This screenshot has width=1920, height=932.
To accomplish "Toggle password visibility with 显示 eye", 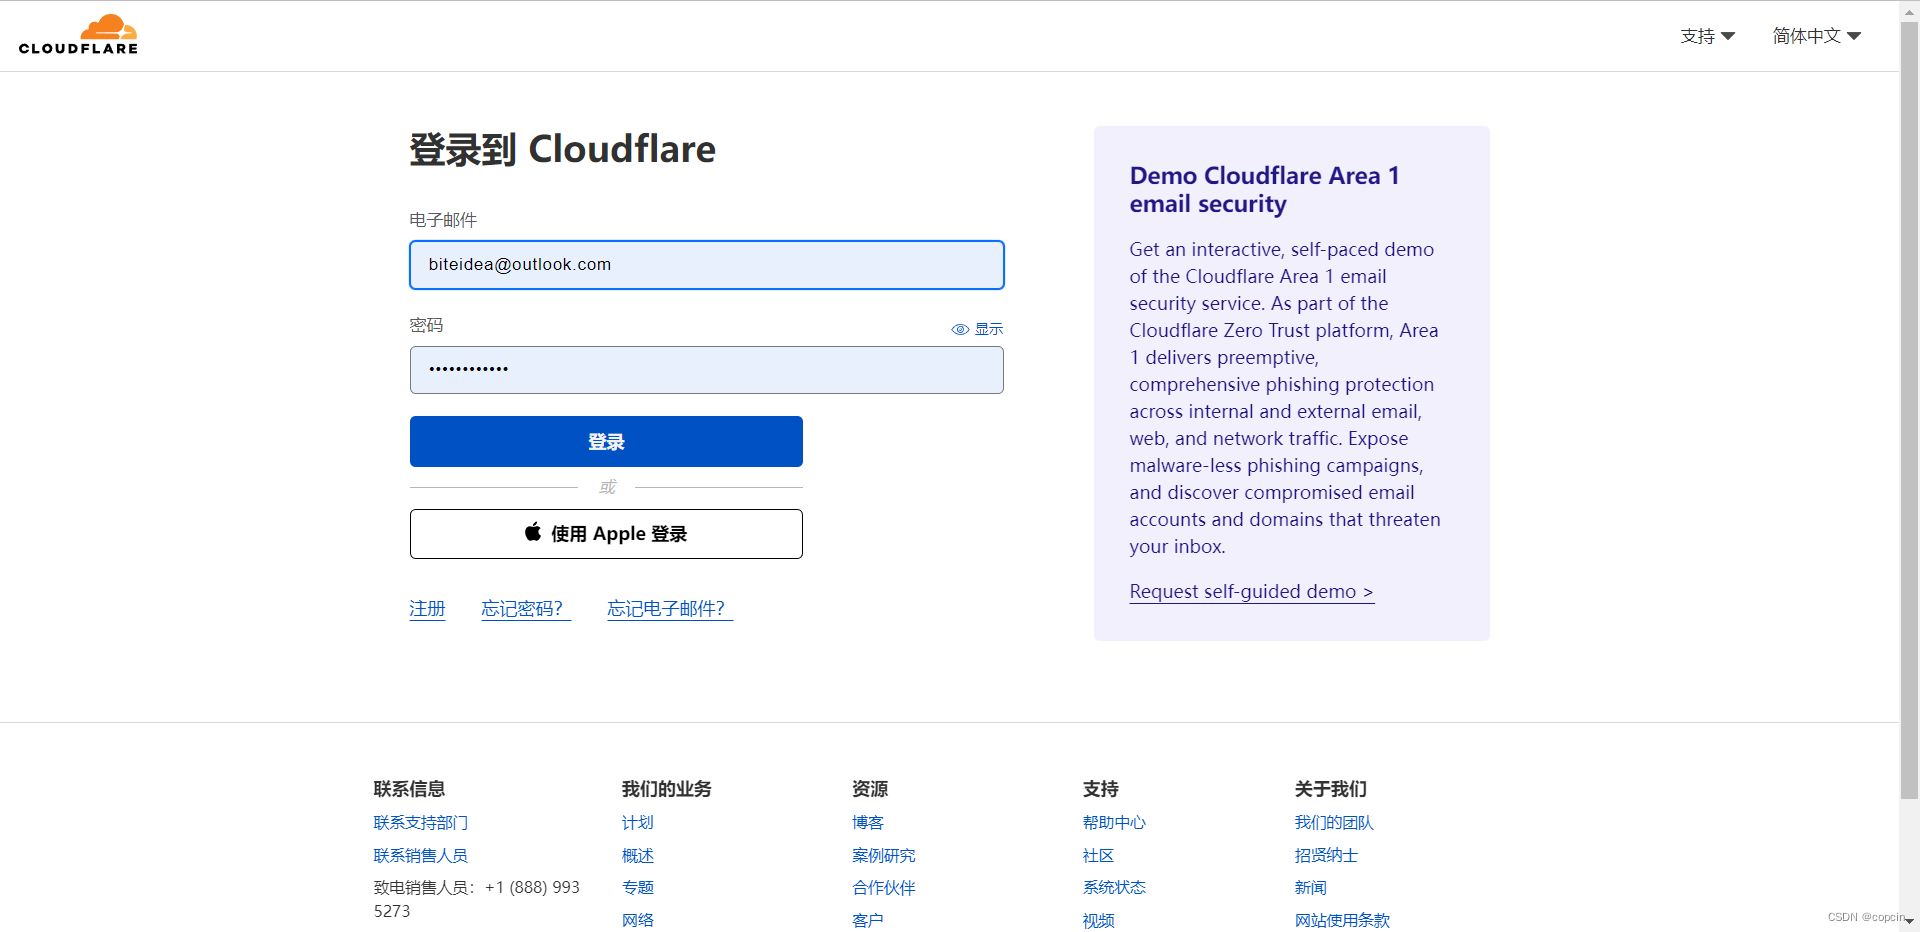I will pyautogui.click(x=977, y=329).
